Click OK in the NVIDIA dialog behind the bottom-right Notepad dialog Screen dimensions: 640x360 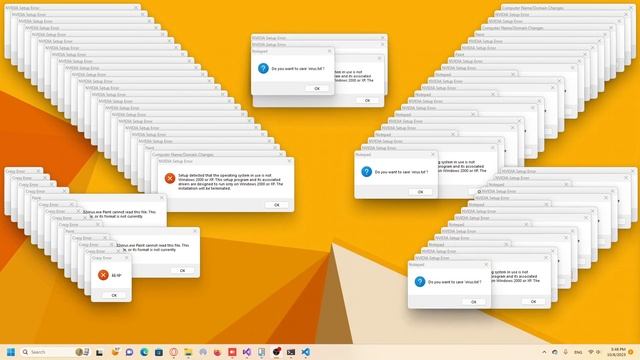[533, 301]
